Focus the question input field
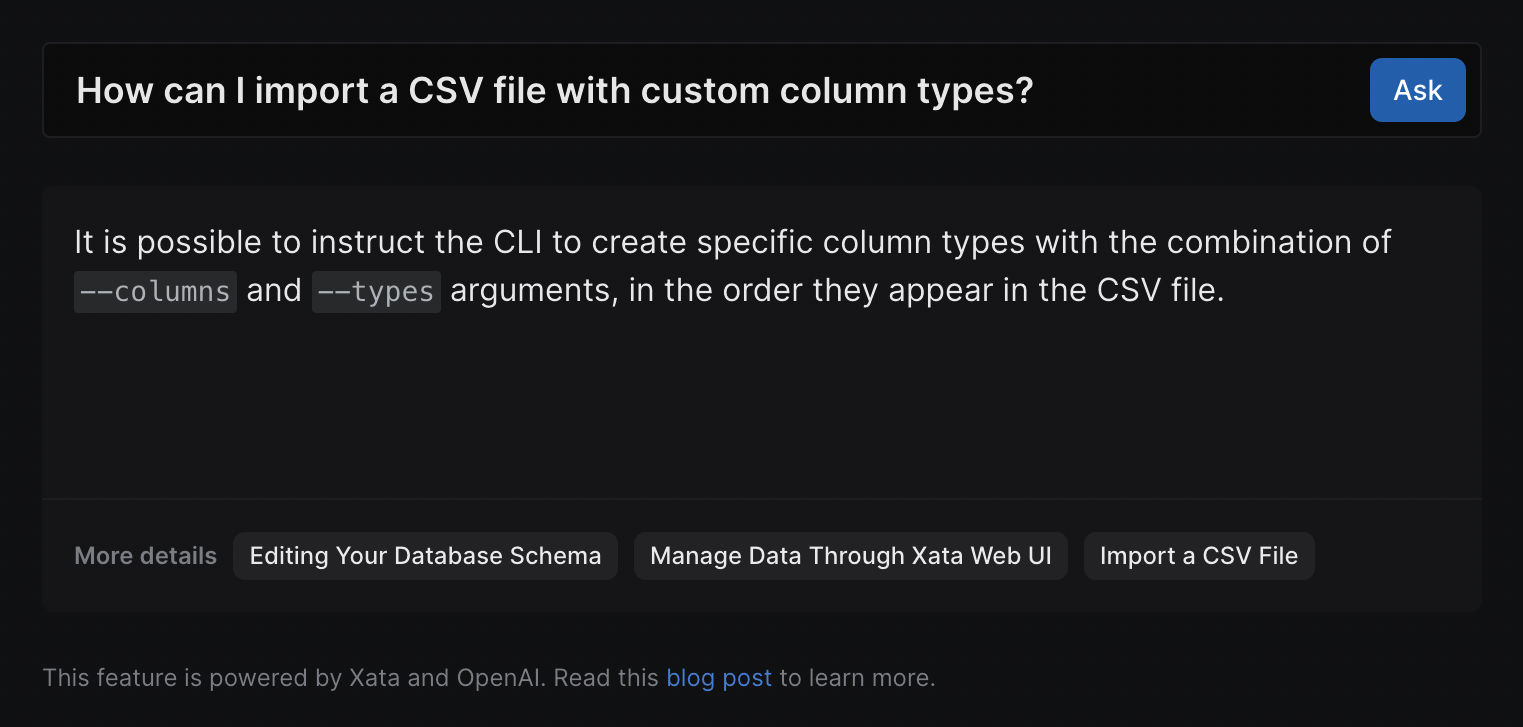Viewport: 1523px width, 727px height. [x=700, y=91]
